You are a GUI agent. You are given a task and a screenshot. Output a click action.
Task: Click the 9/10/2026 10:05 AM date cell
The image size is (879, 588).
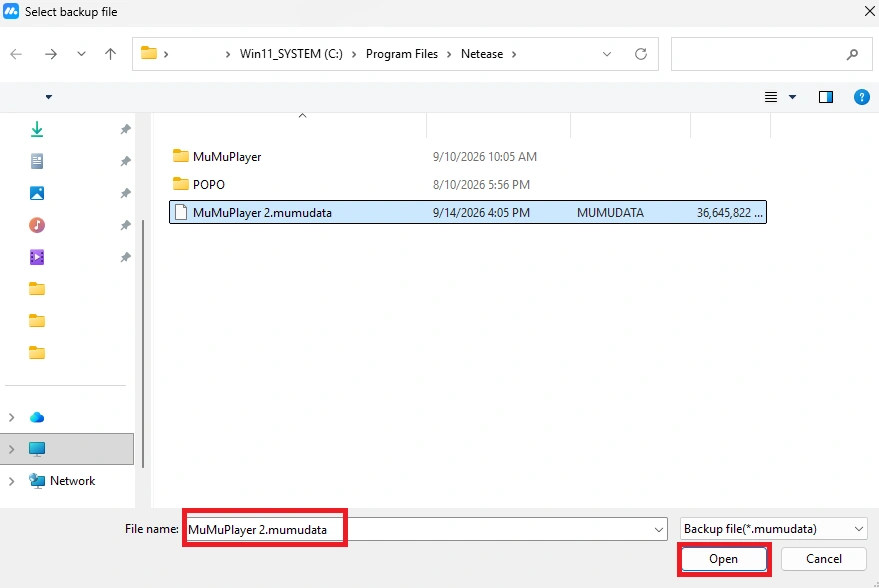(x=484, y=156)
